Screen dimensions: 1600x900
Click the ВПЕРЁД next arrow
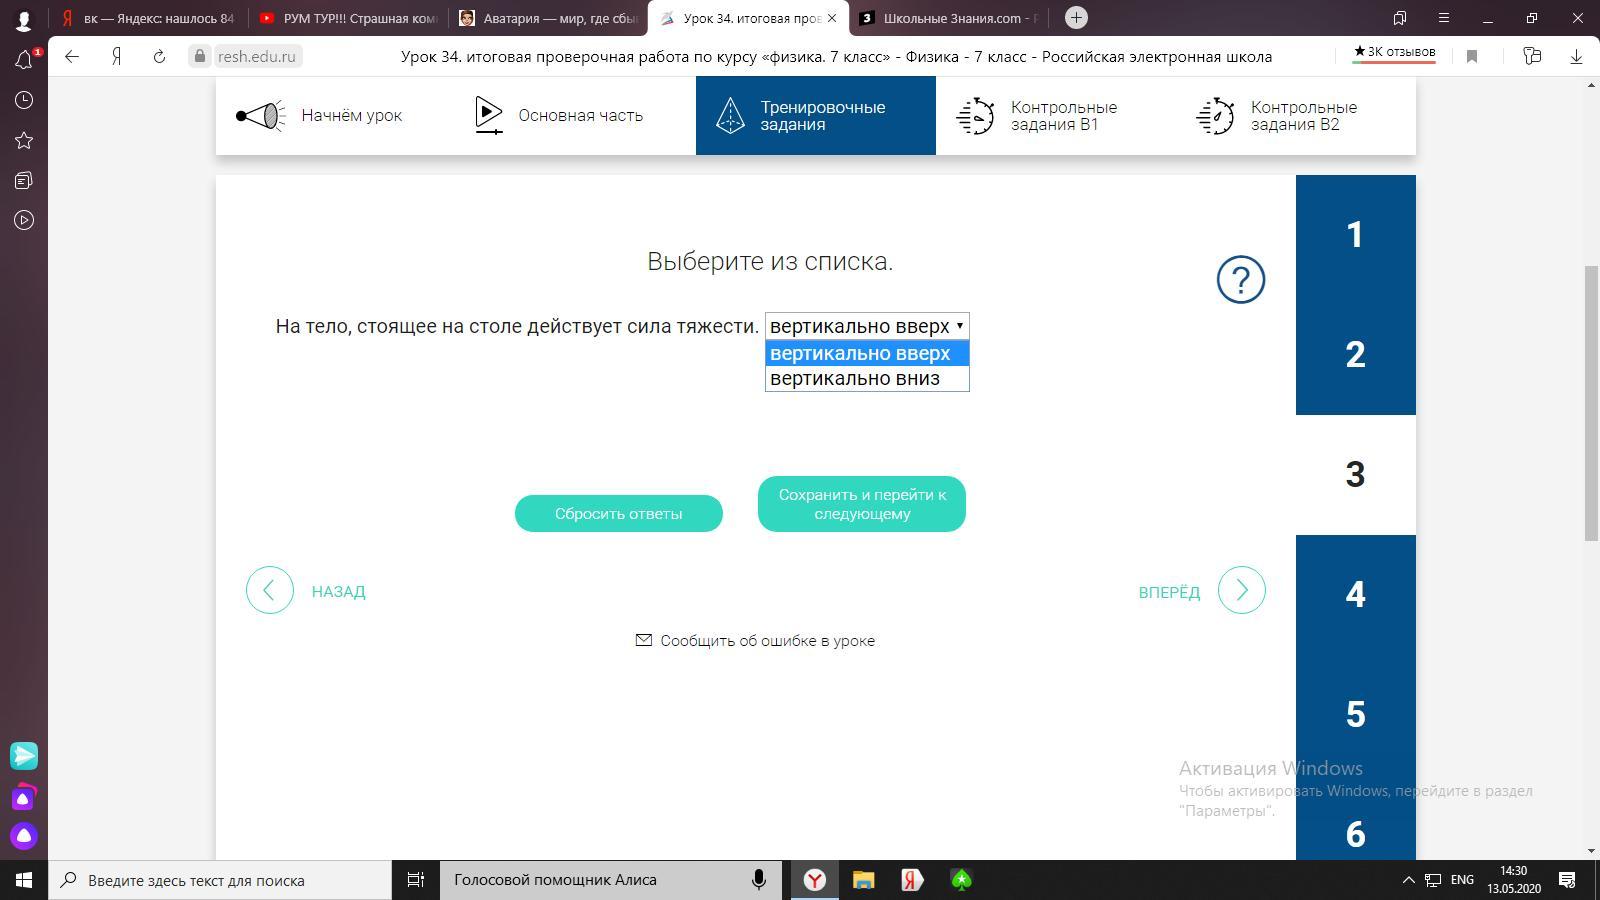1241,591
